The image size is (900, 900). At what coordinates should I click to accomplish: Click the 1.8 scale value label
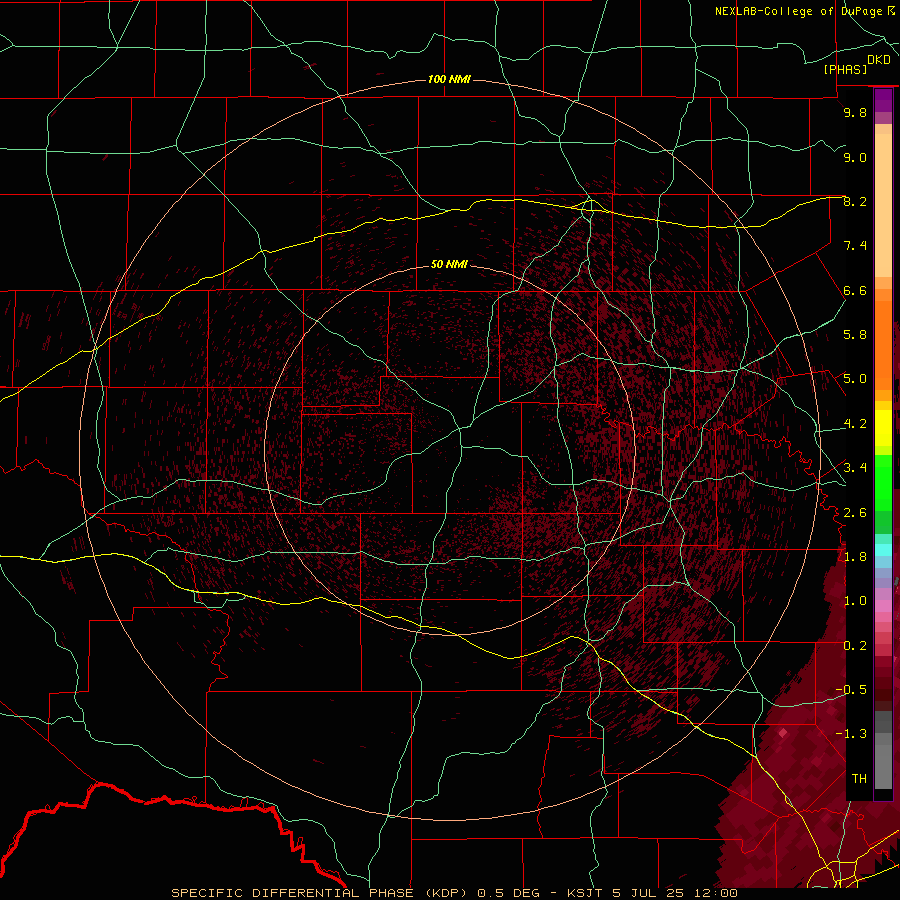855,557
